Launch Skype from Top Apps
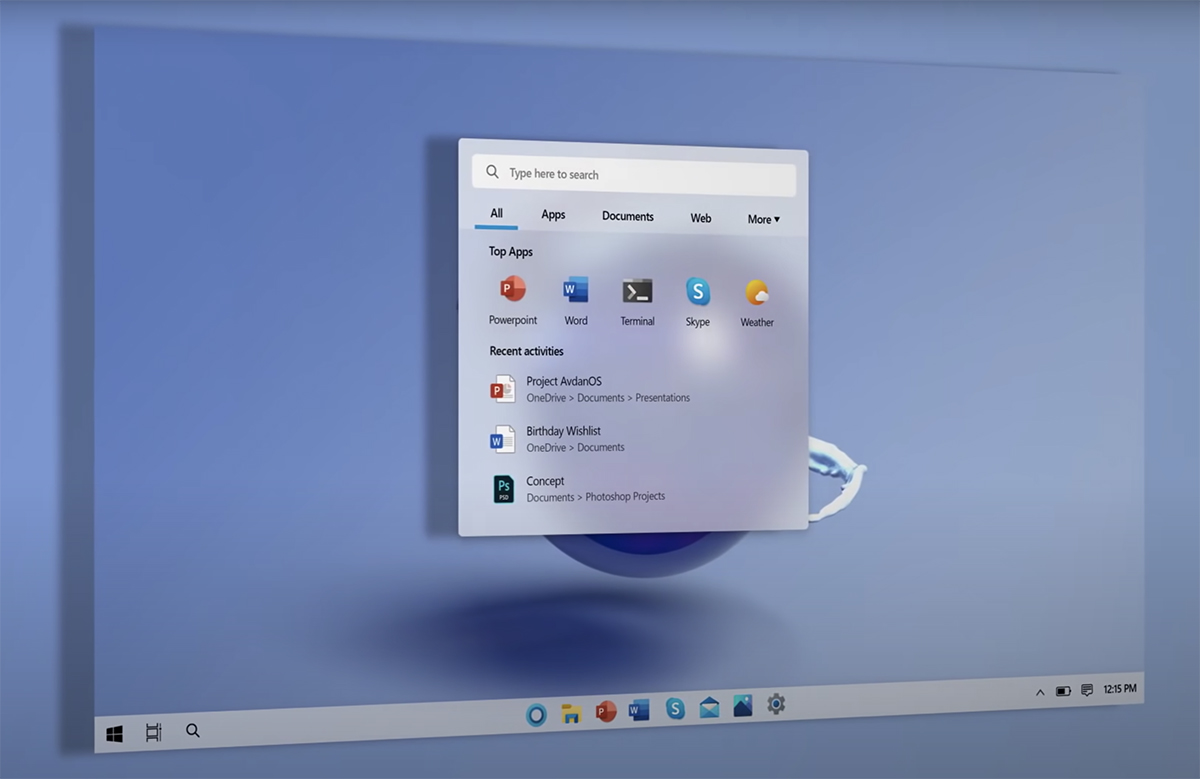The width and height of the screenshot is (1200, 779). [x=698, y=292]
